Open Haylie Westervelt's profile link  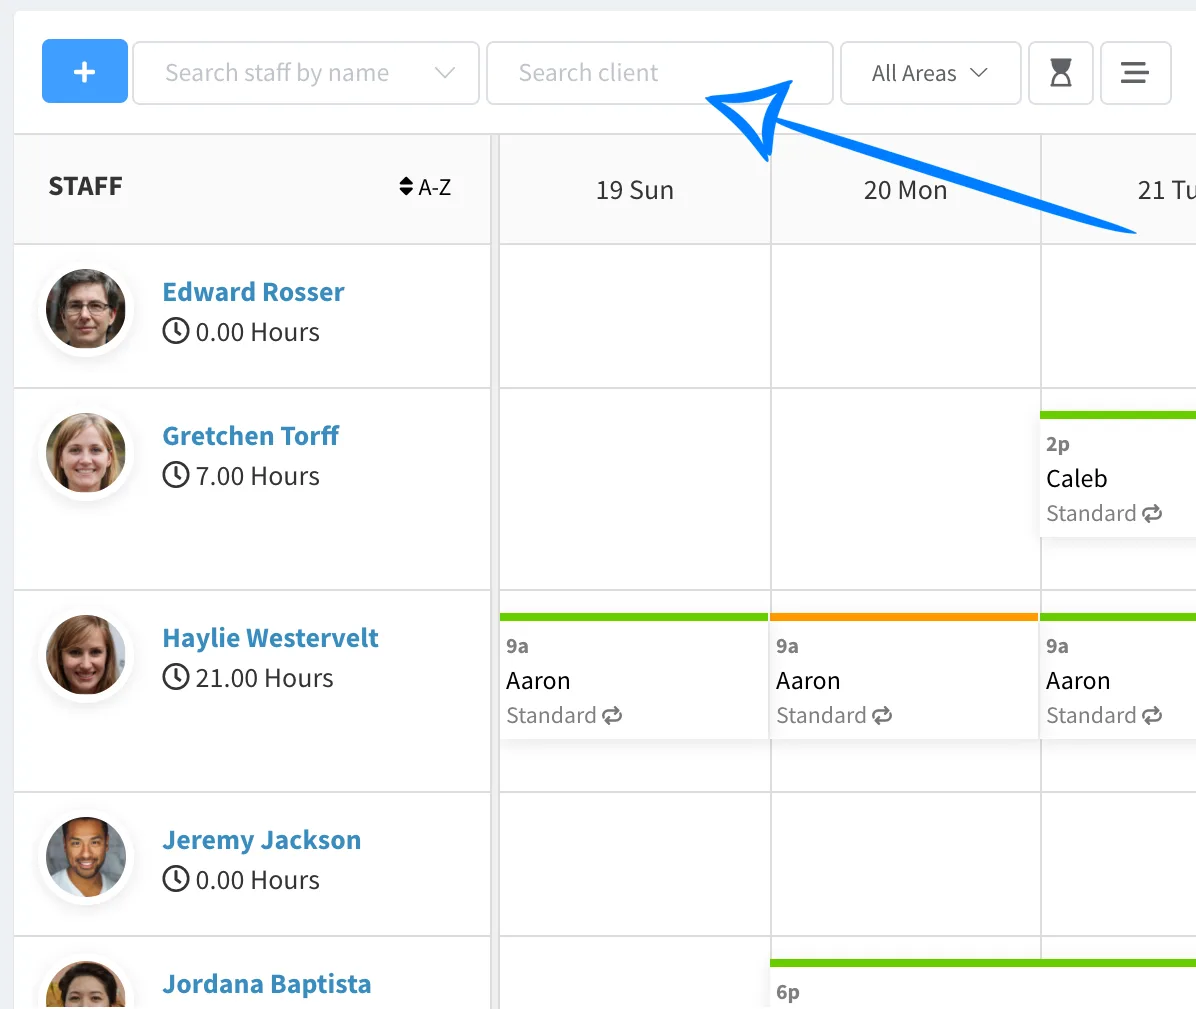[270, 638]
